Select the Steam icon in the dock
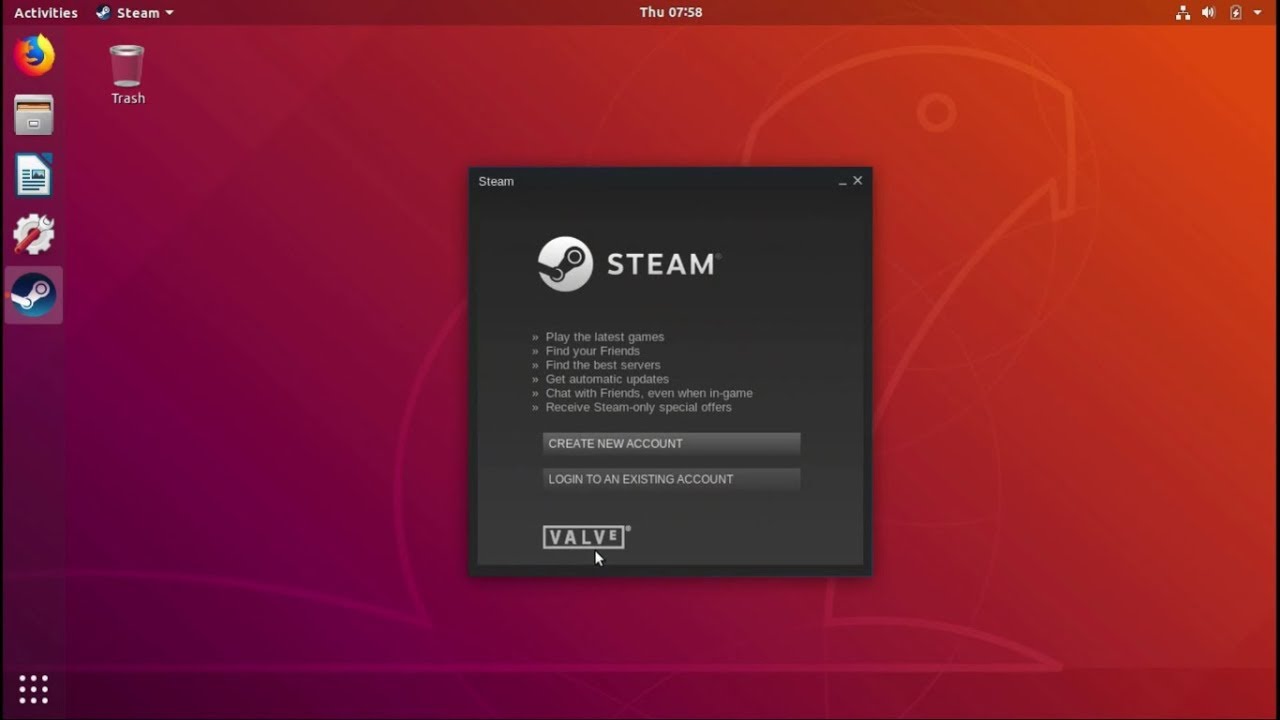Screen dimensions: 1280x720 [34, 295]
